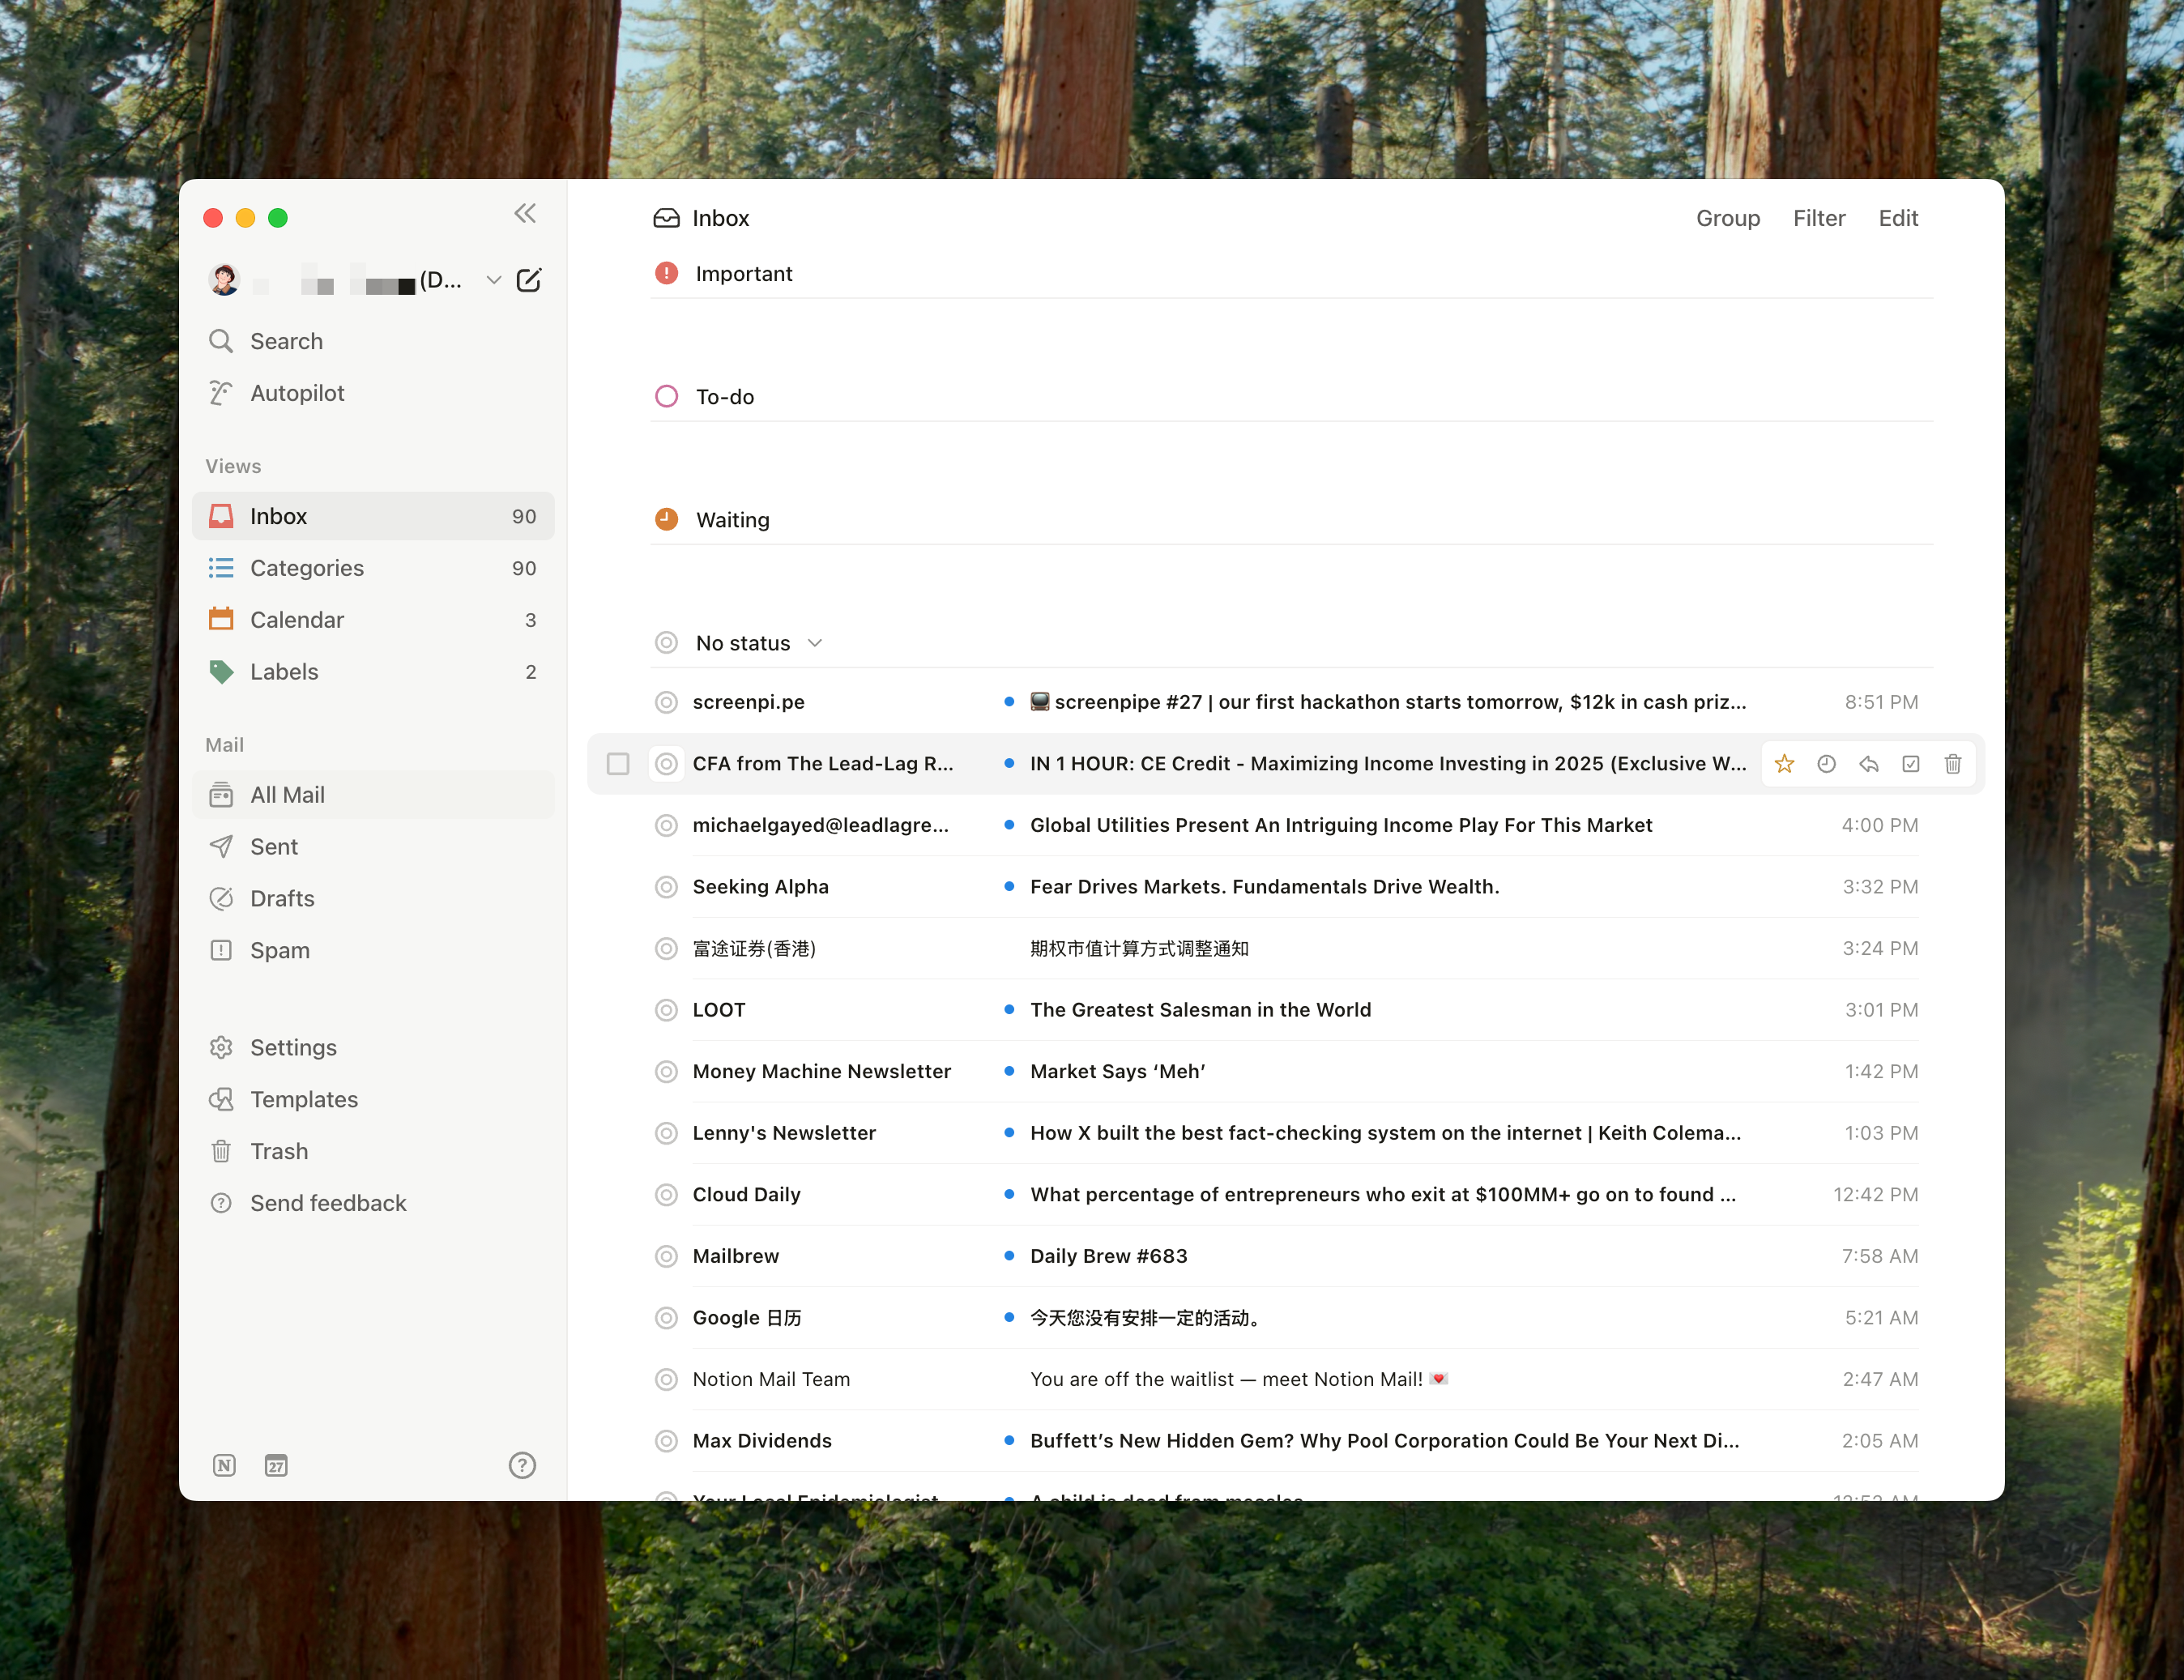Screen dimensions: 2184x1680
Task: Open the account switcher dropdown arrow
Action: (x=493, y=280)
